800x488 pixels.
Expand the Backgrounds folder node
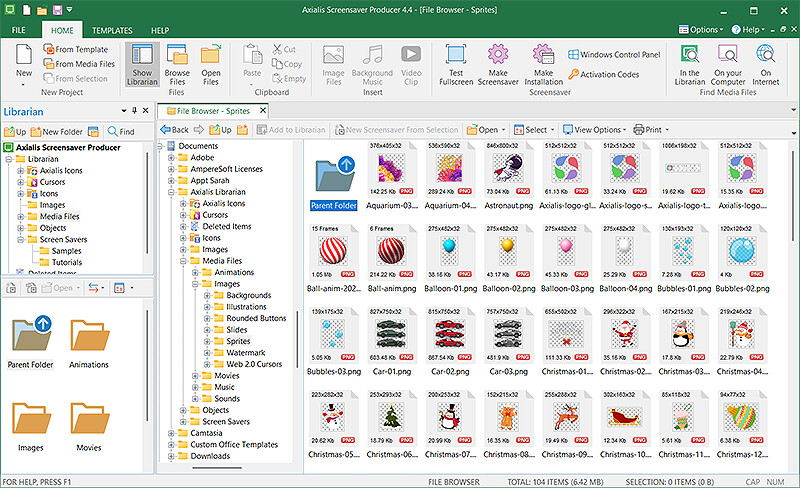point(207,296)
